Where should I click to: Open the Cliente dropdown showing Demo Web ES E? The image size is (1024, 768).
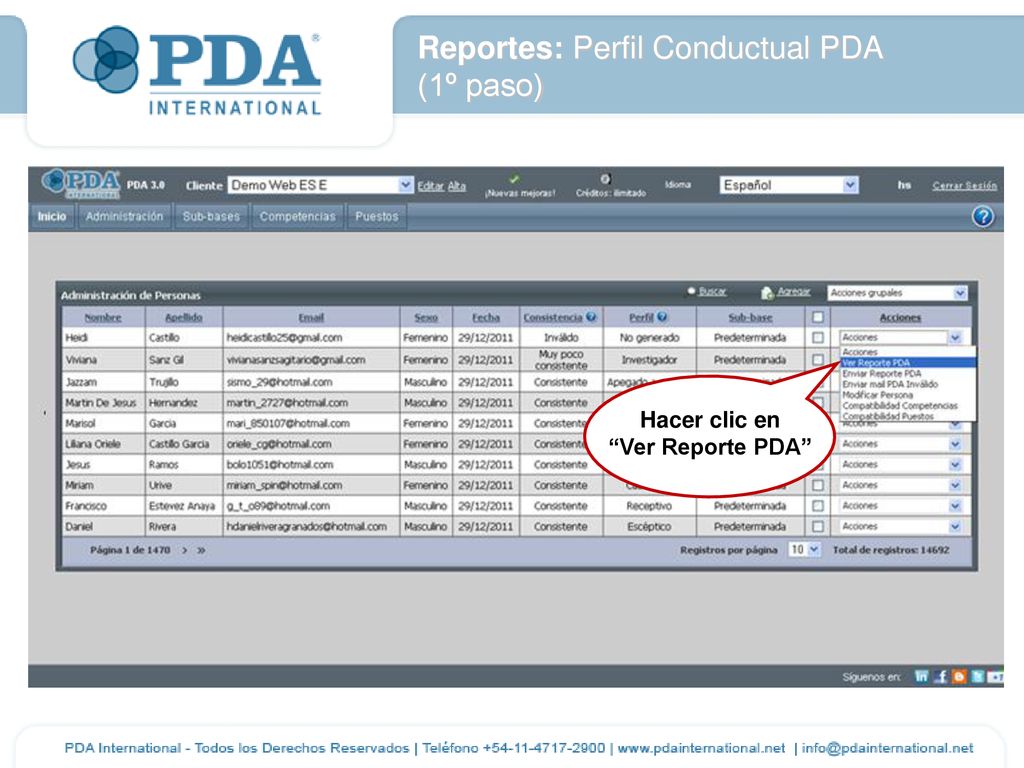click(x=321, y=185)
